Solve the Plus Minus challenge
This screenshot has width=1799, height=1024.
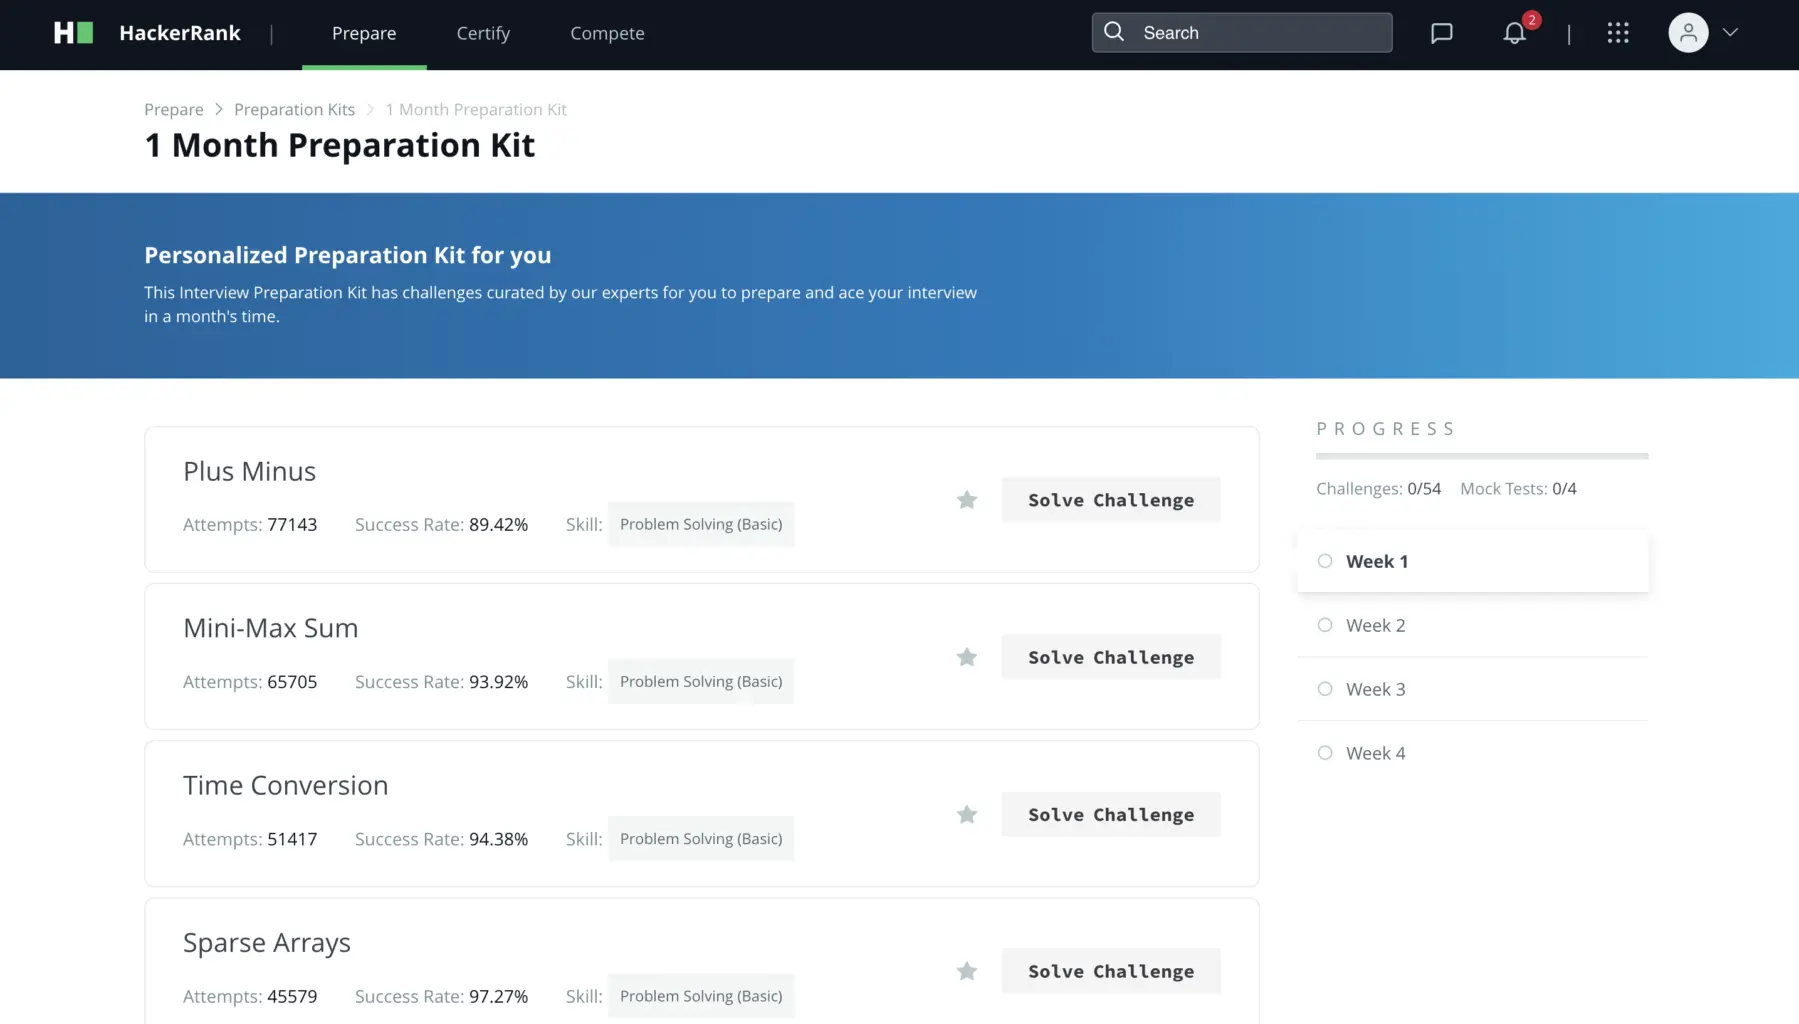coord(1110,500)
